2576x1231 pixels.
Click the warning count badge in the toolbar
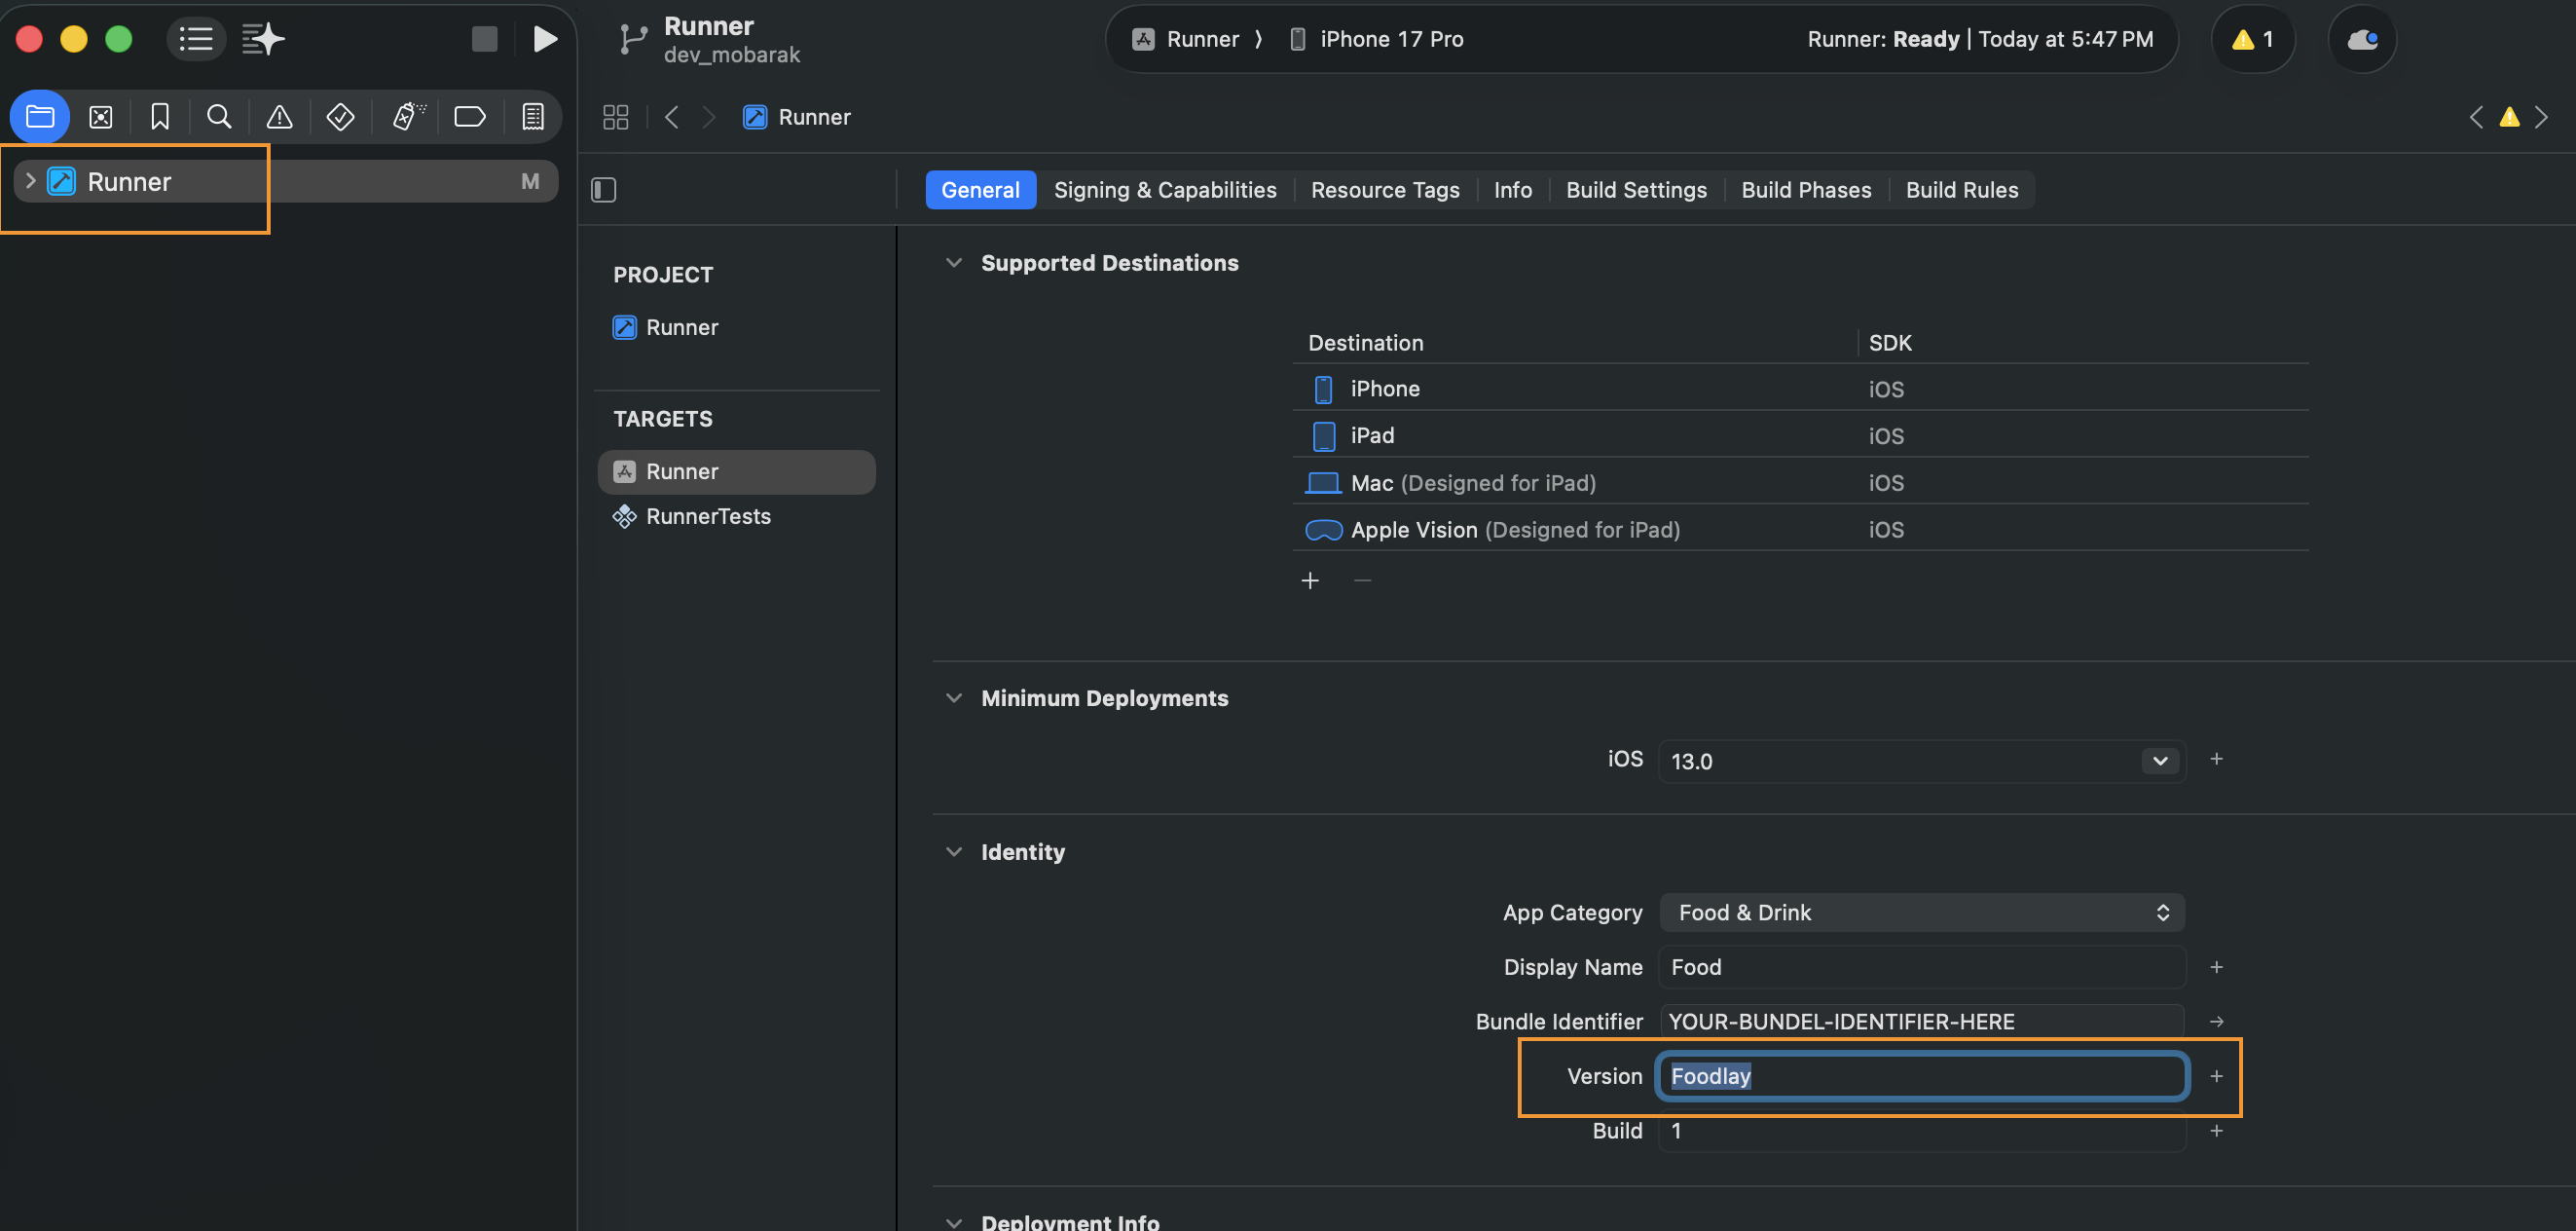click(x=2252, y=39)
